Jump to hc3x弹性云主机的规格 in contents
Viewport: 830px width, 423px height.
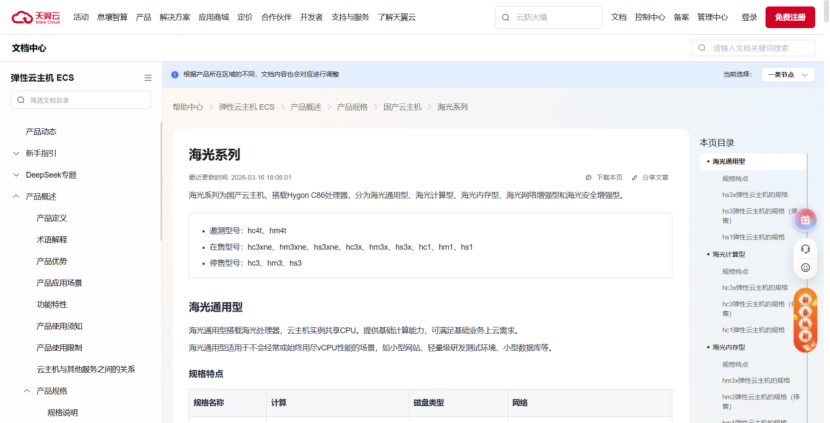coord(755,287)
